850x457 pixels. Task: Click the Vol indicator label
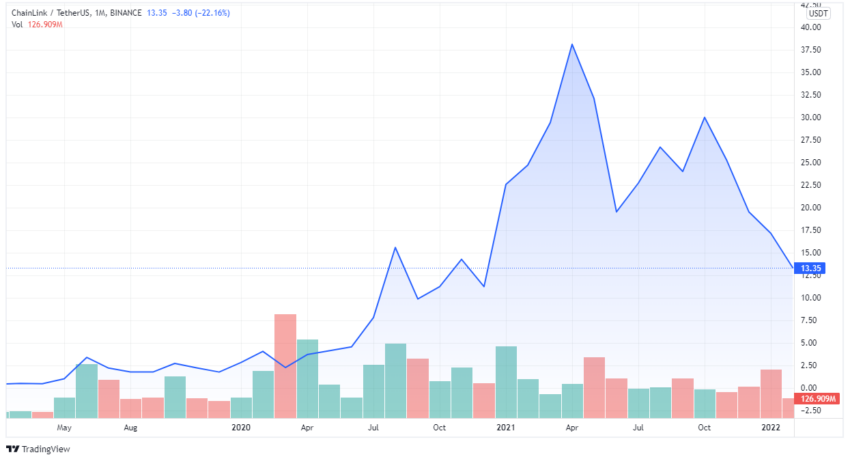point(17,24)
